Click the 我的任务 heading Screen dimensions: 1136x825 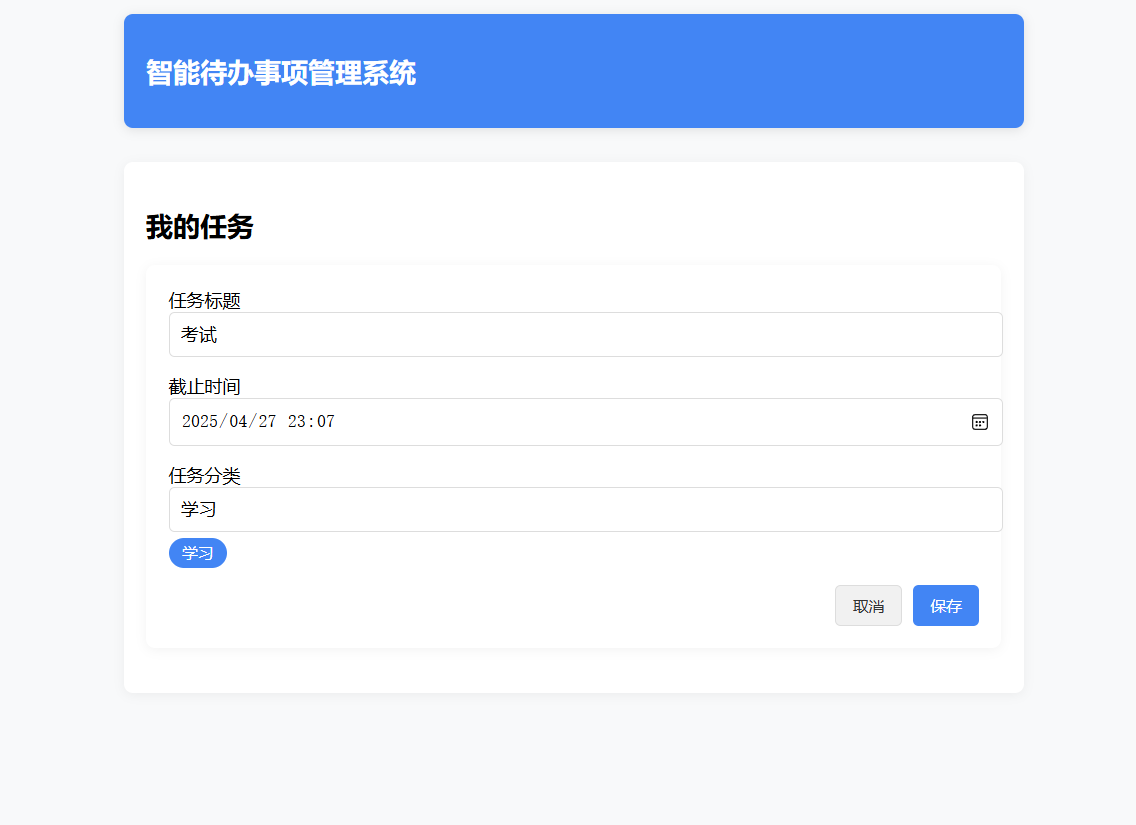click(x=200, y=227)
